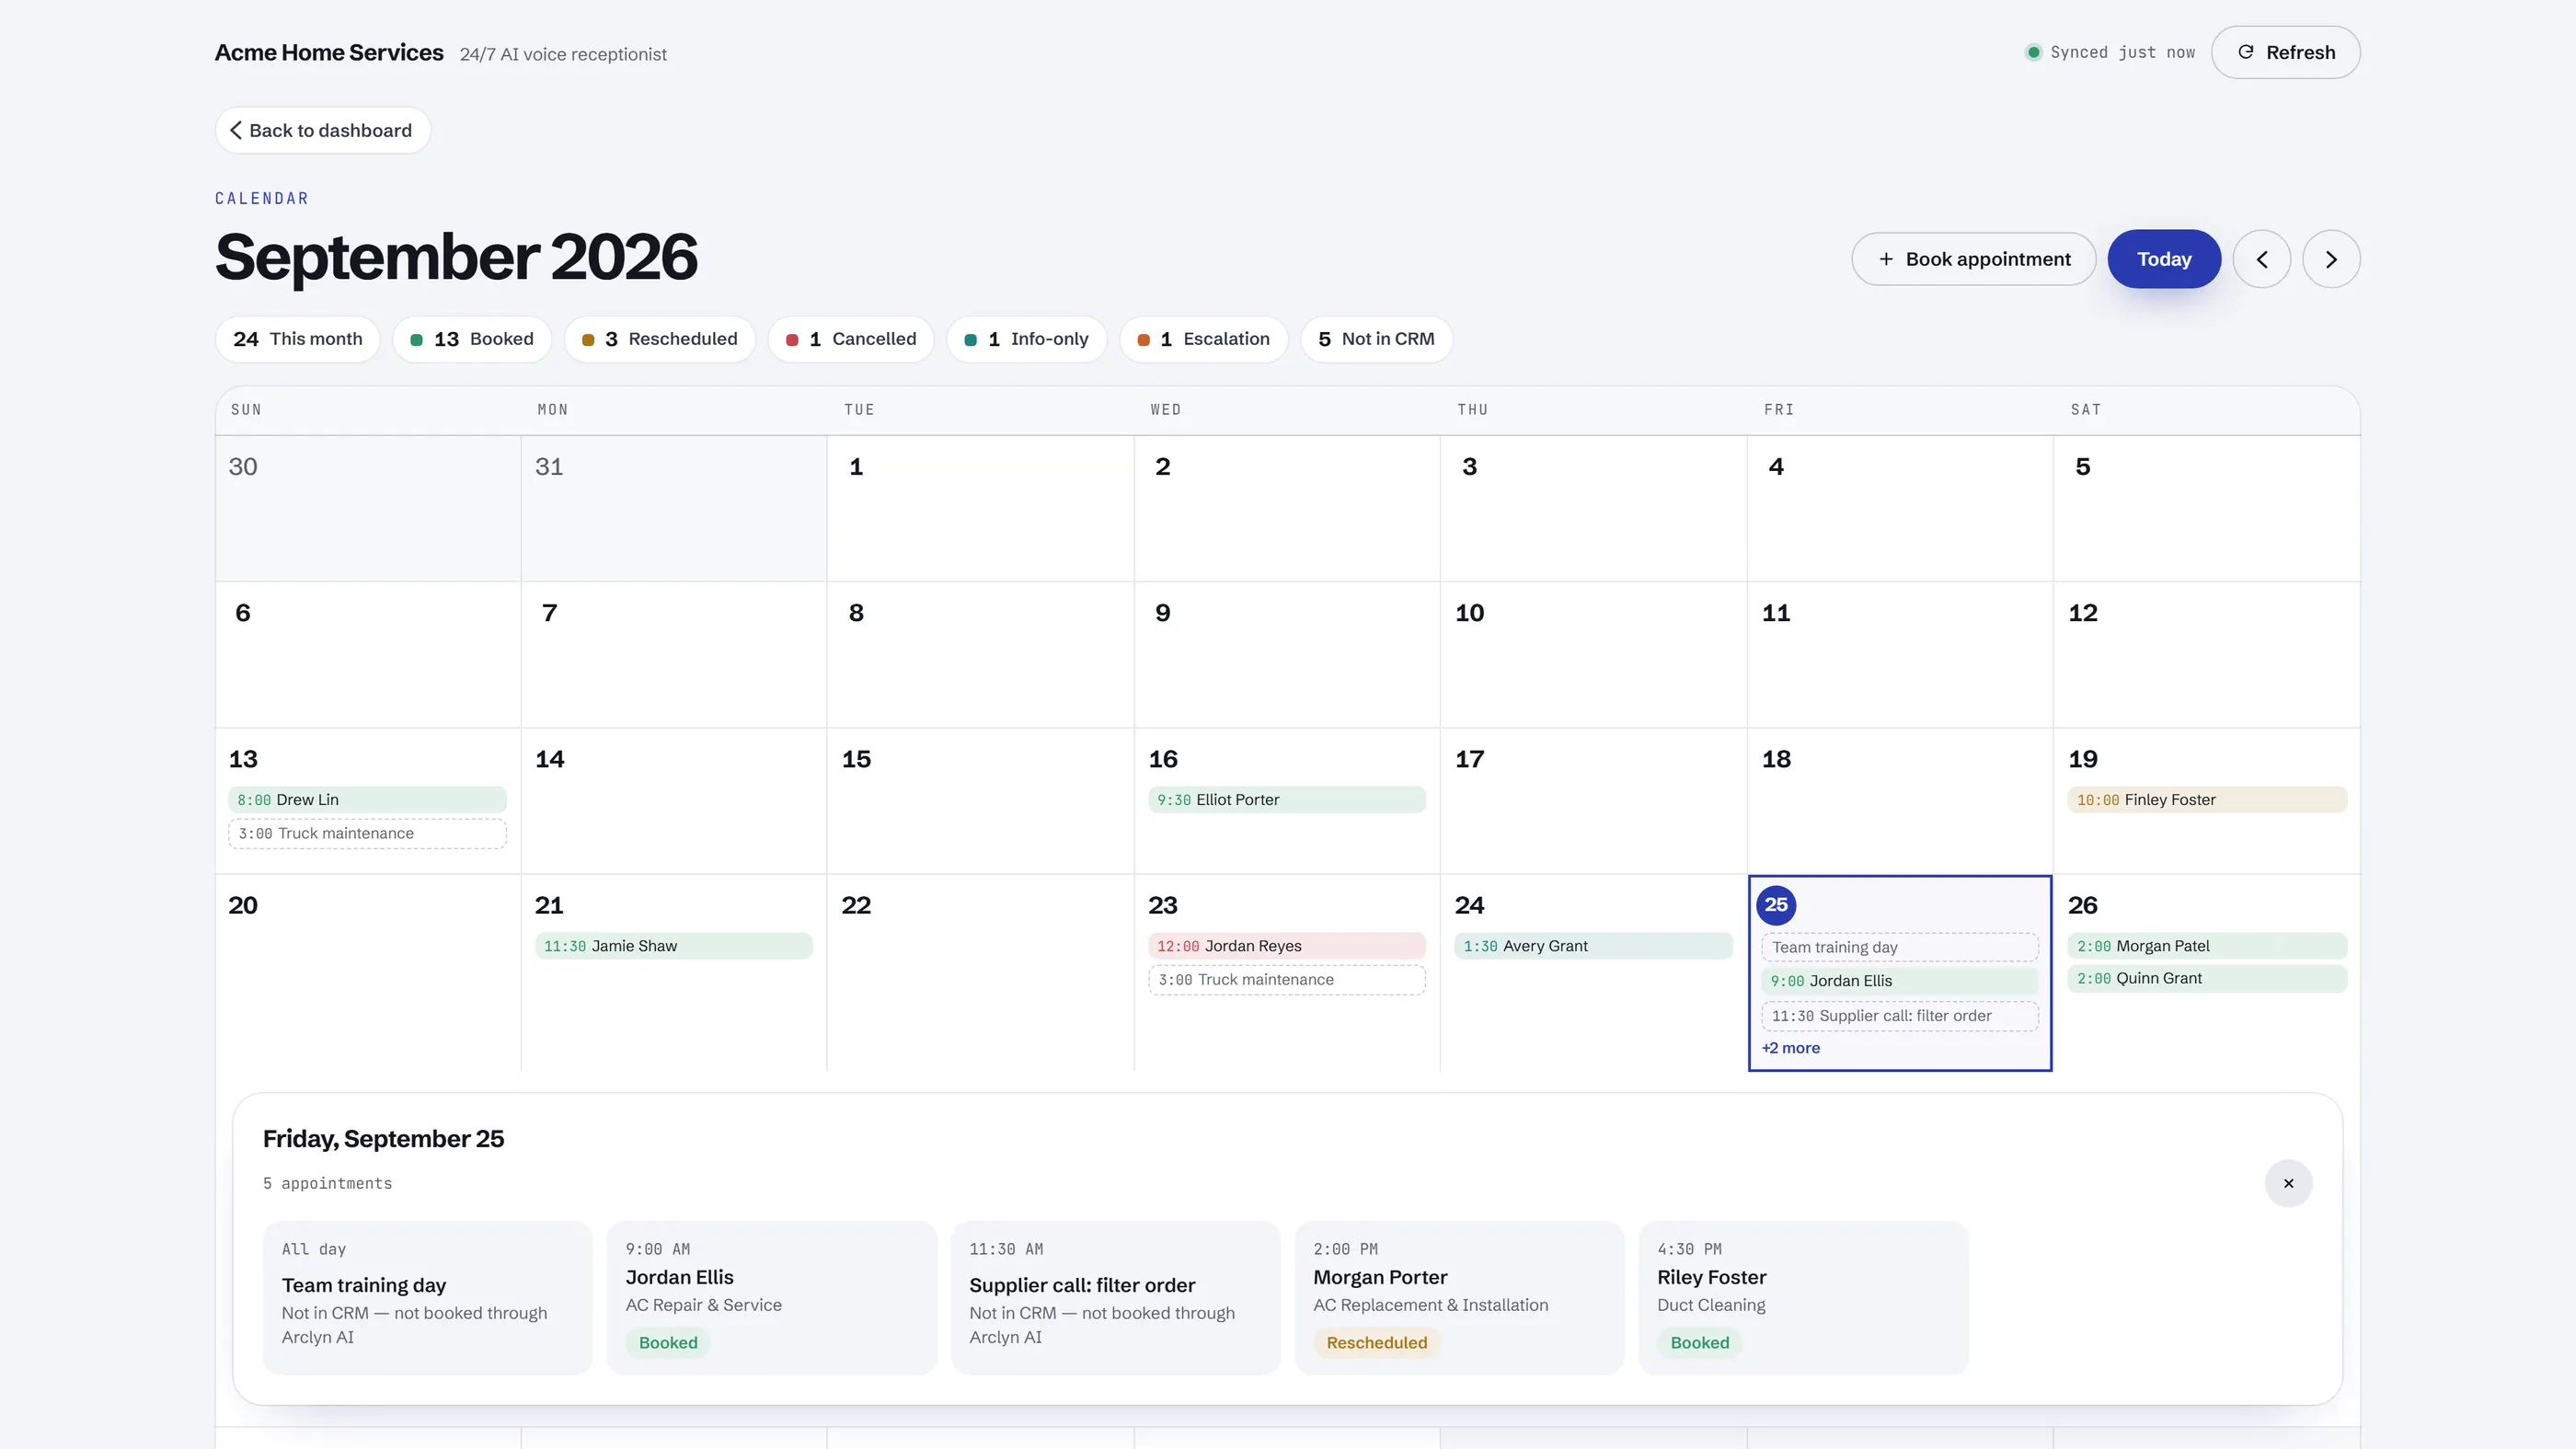Jump to Today in calendar
This screenshot has height=1449, width=2576.
pos(2164,259)
